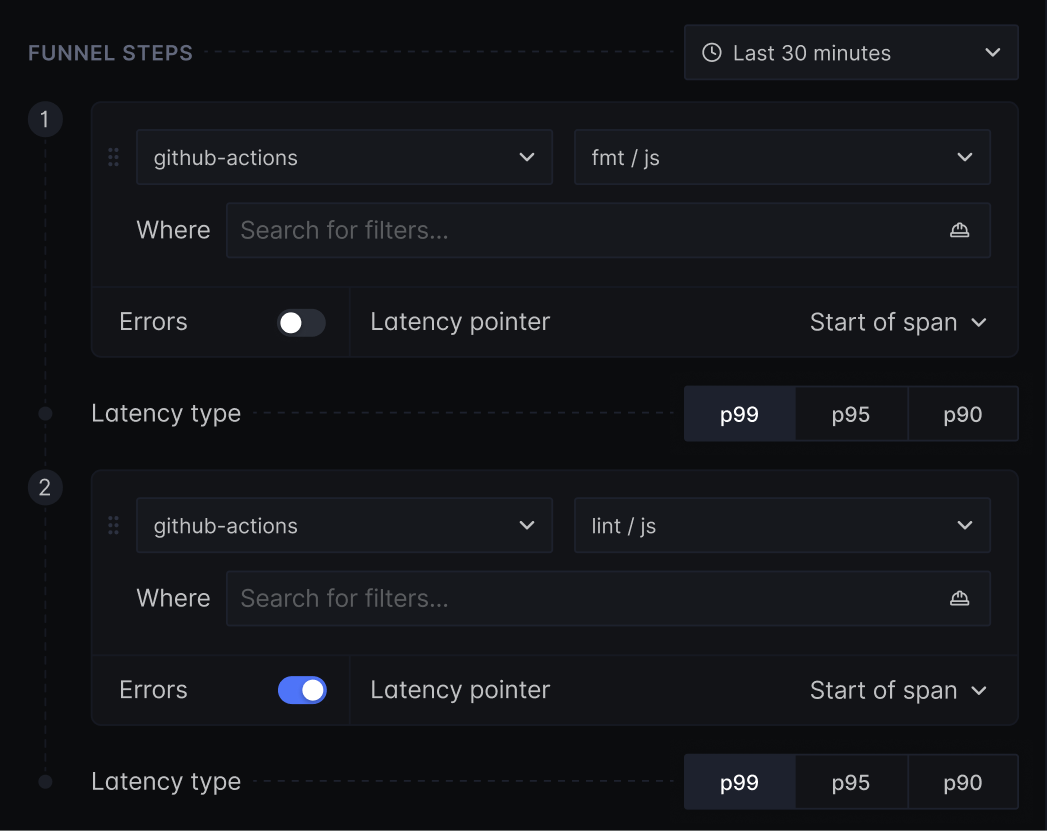Click the drag handle on step 2

(x=113, y=525)
